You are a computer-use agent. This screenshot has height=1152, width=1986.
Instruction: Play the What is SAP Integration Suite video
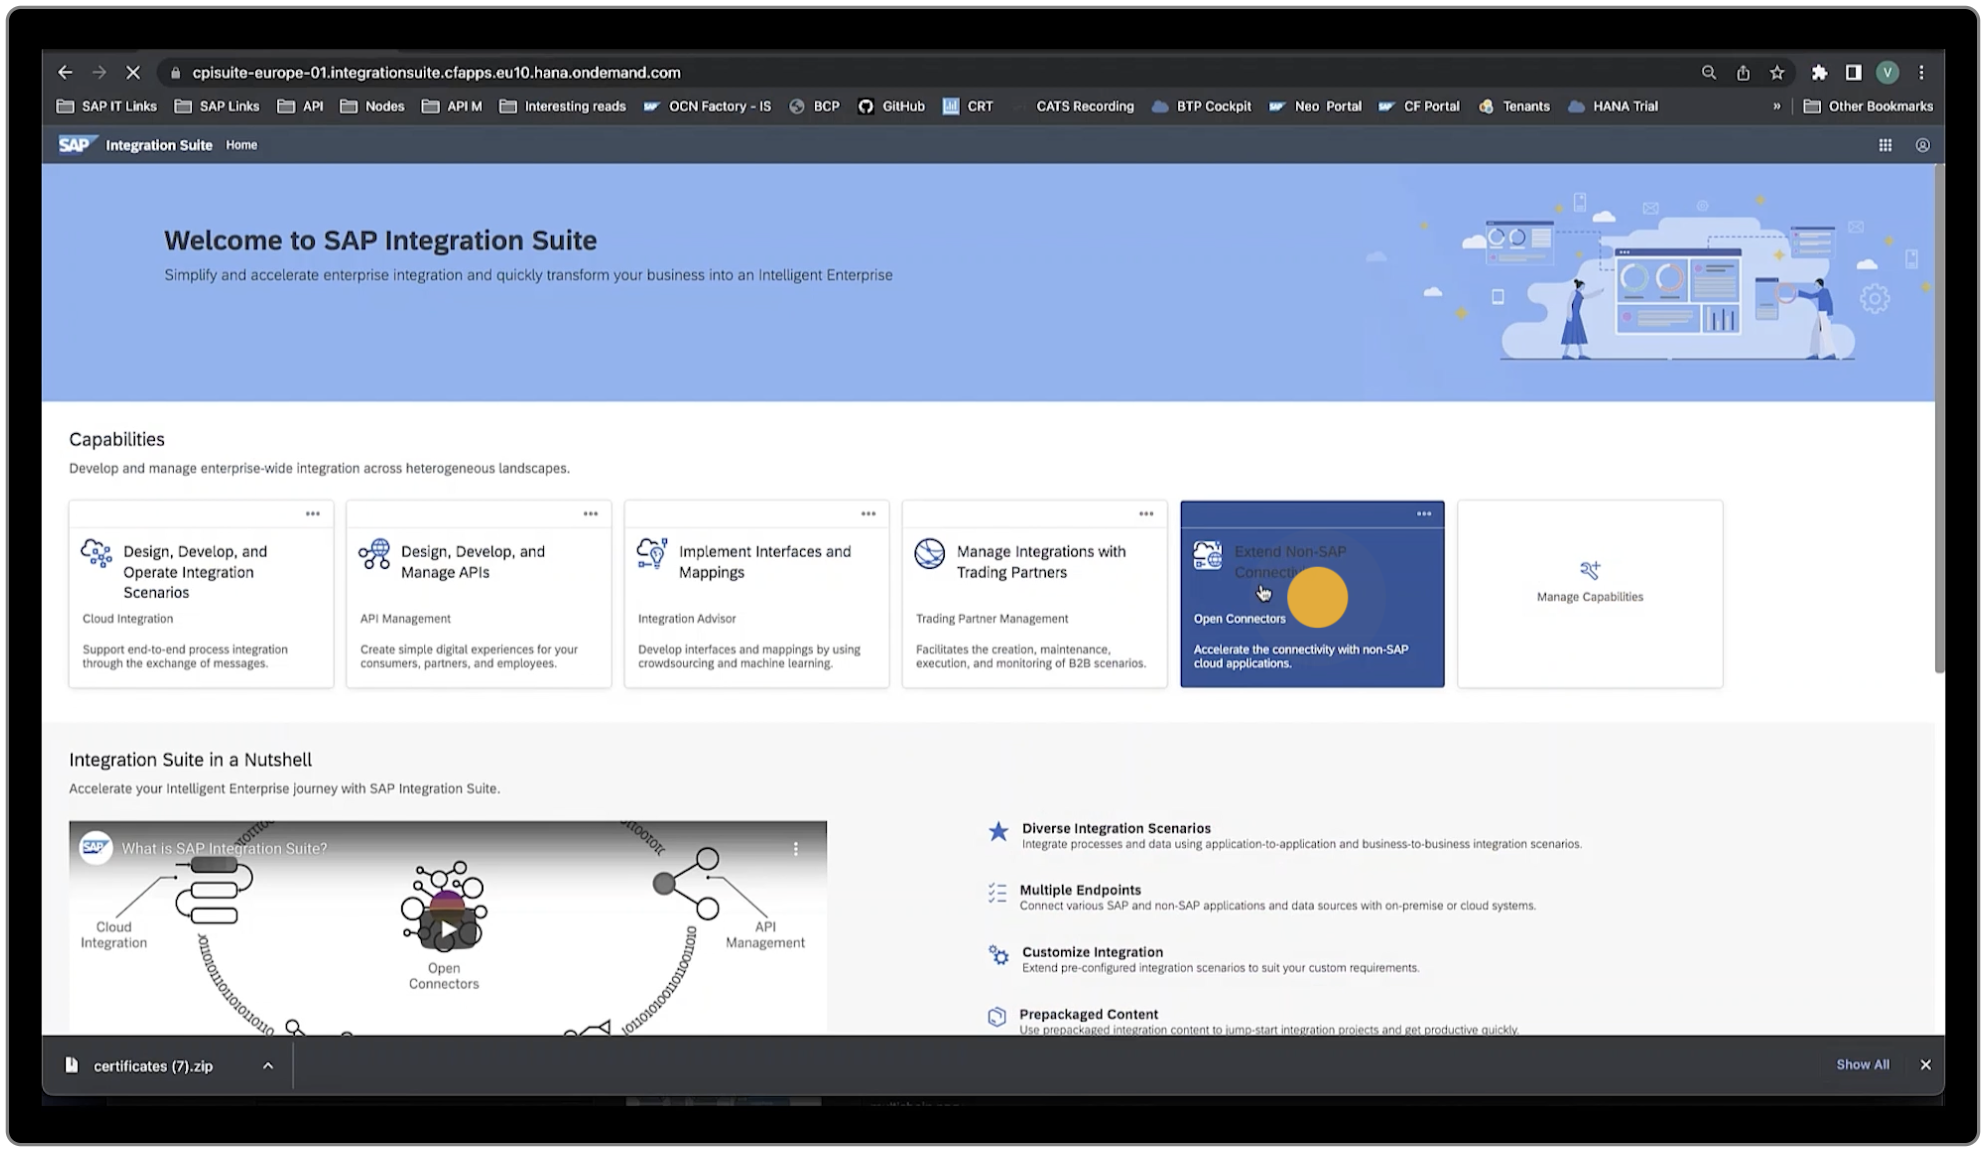pyautogui.click(x=448, y=929)
